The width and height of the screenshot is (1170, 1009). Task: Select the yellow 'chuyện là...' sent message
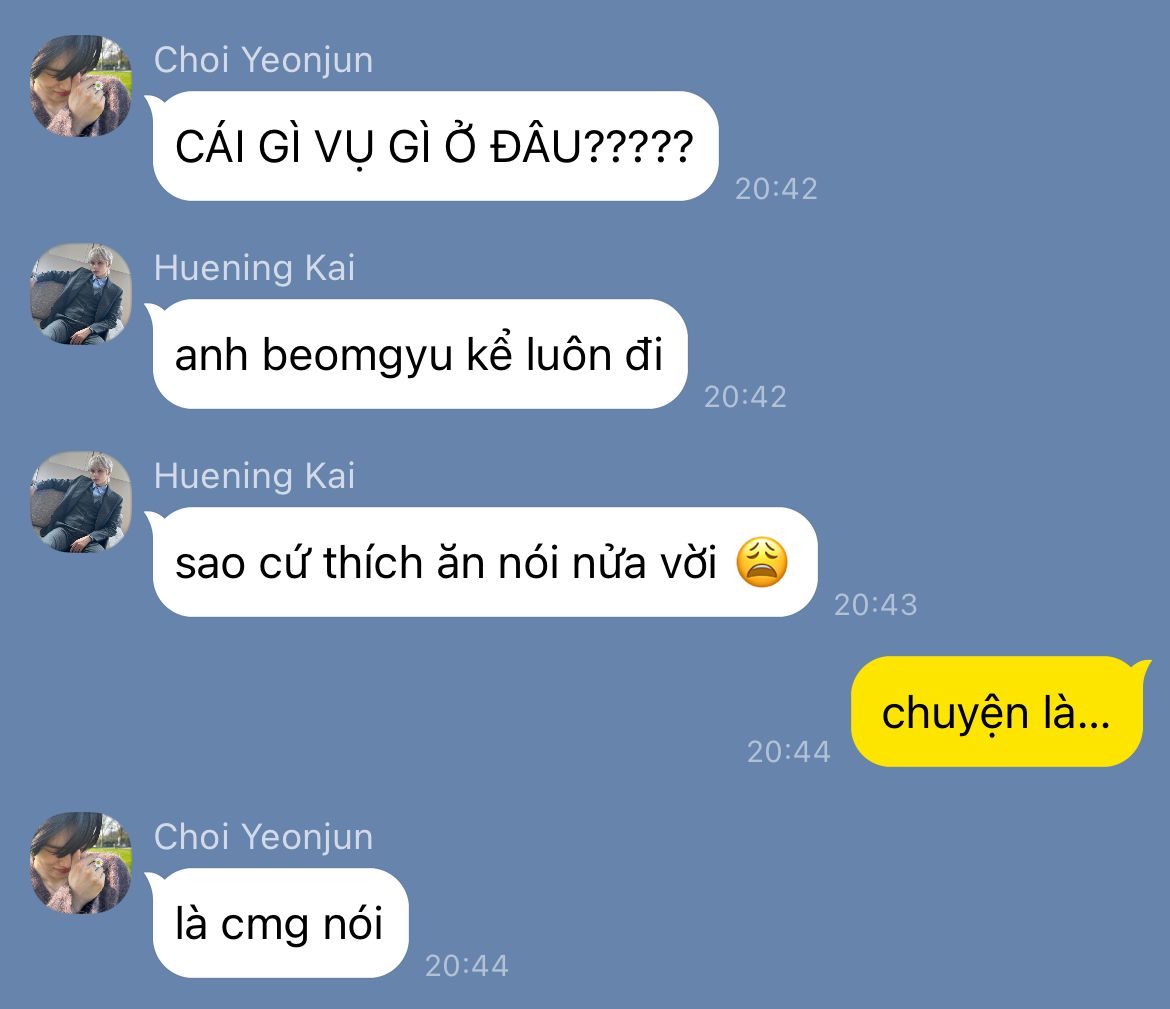tap(997, 712)
